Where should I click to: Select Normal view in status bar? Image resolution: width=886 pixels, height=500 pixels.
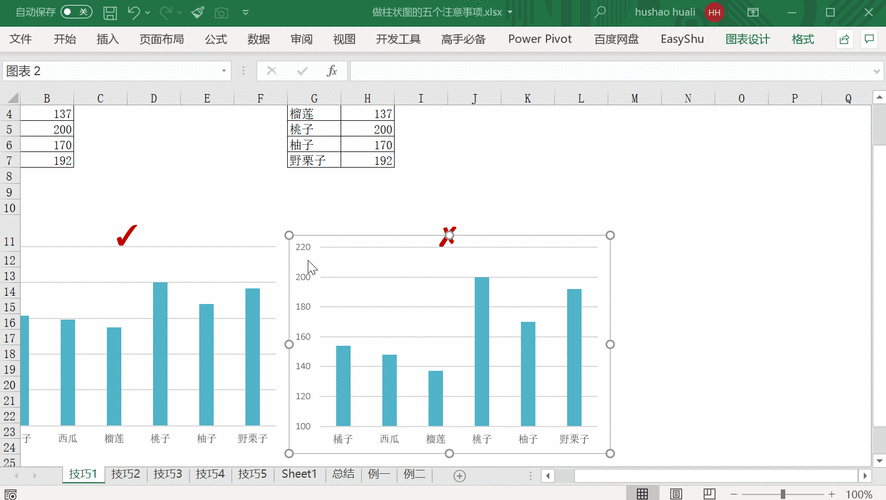642,494
